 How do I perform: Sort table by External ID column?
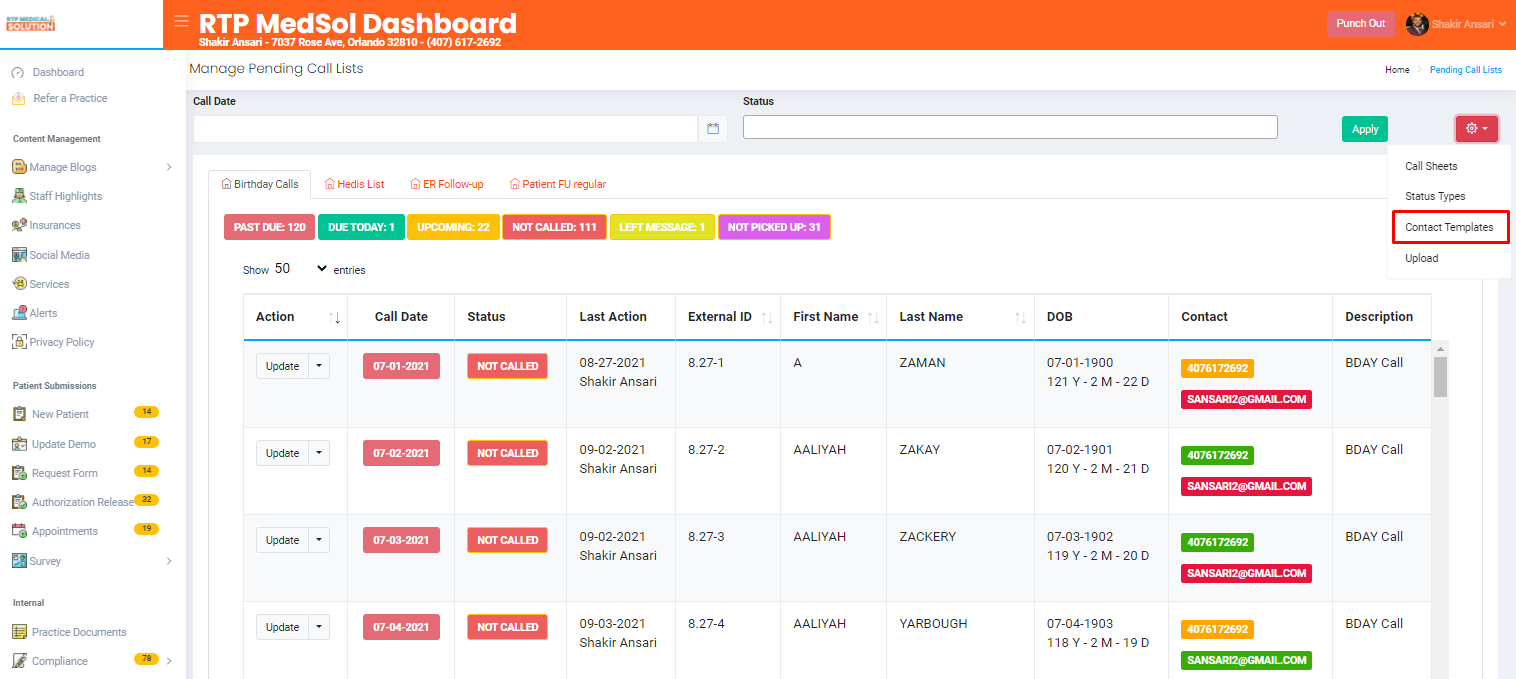pyautogui.click(x=730, y=317)
